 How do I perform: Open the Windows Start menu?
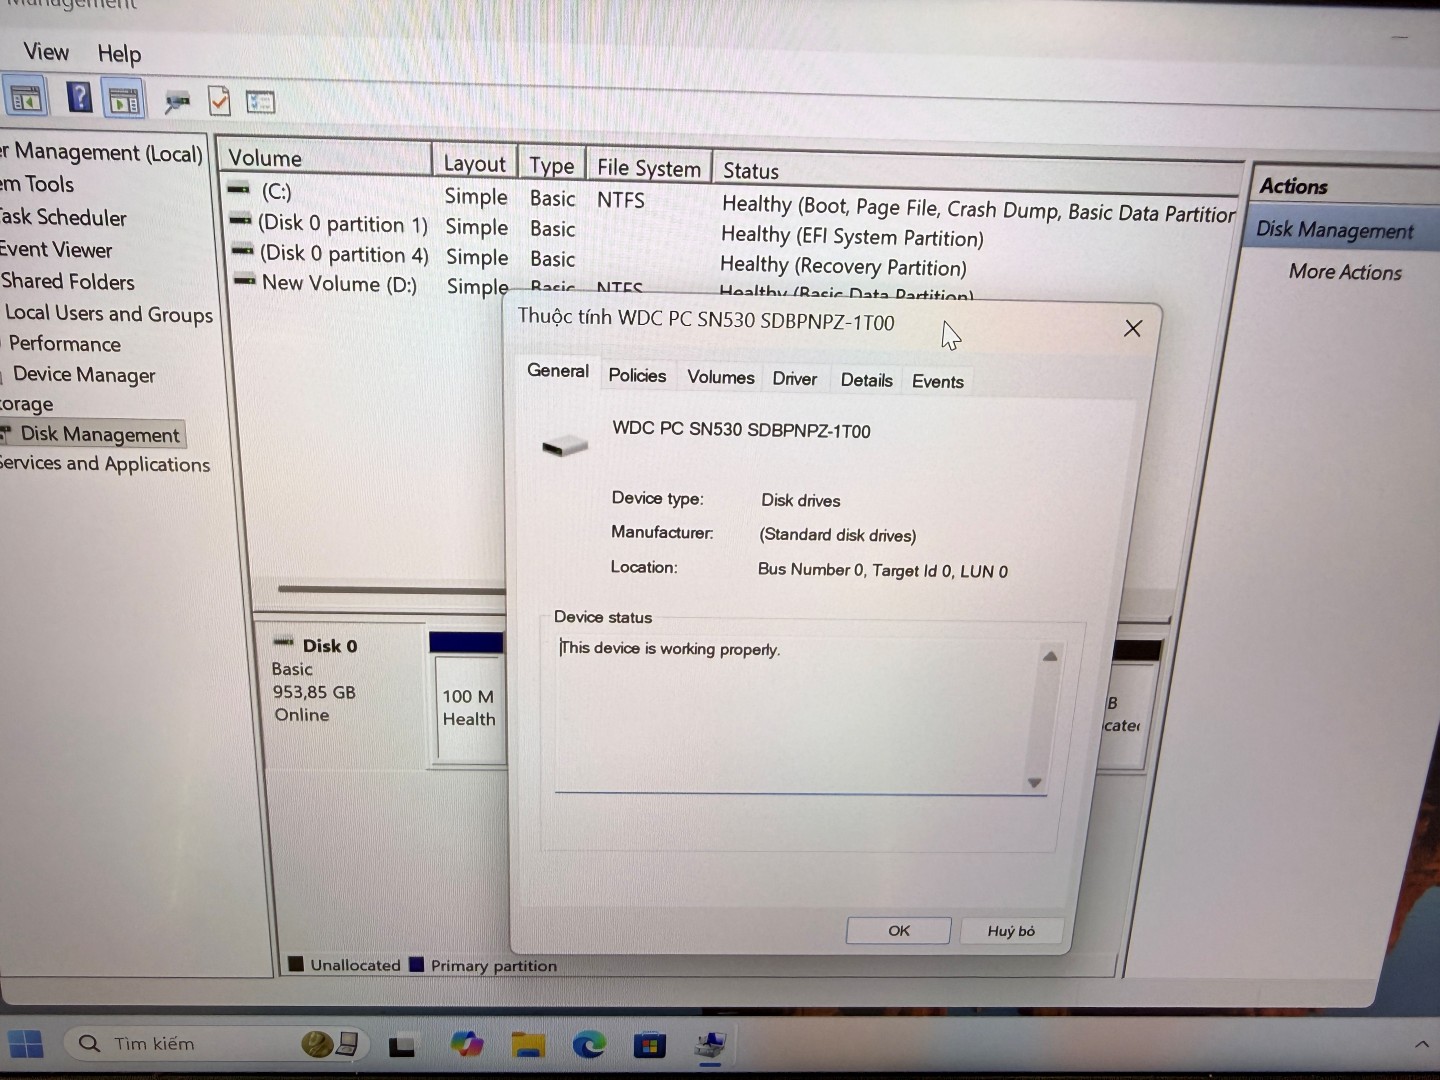pos(26,1044)
